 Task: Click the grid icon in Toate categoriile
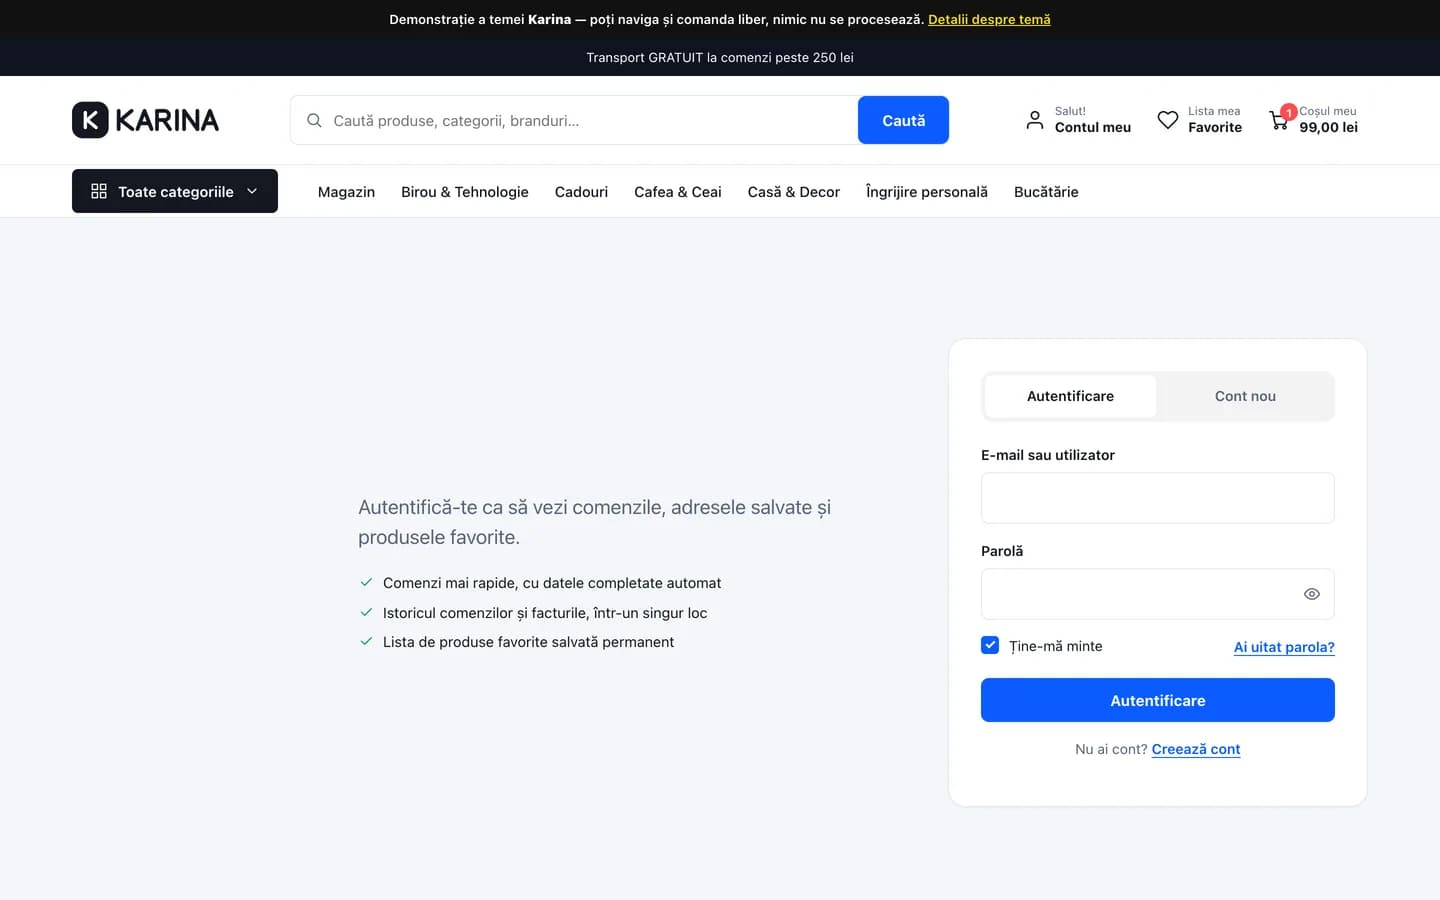(99, 191)
